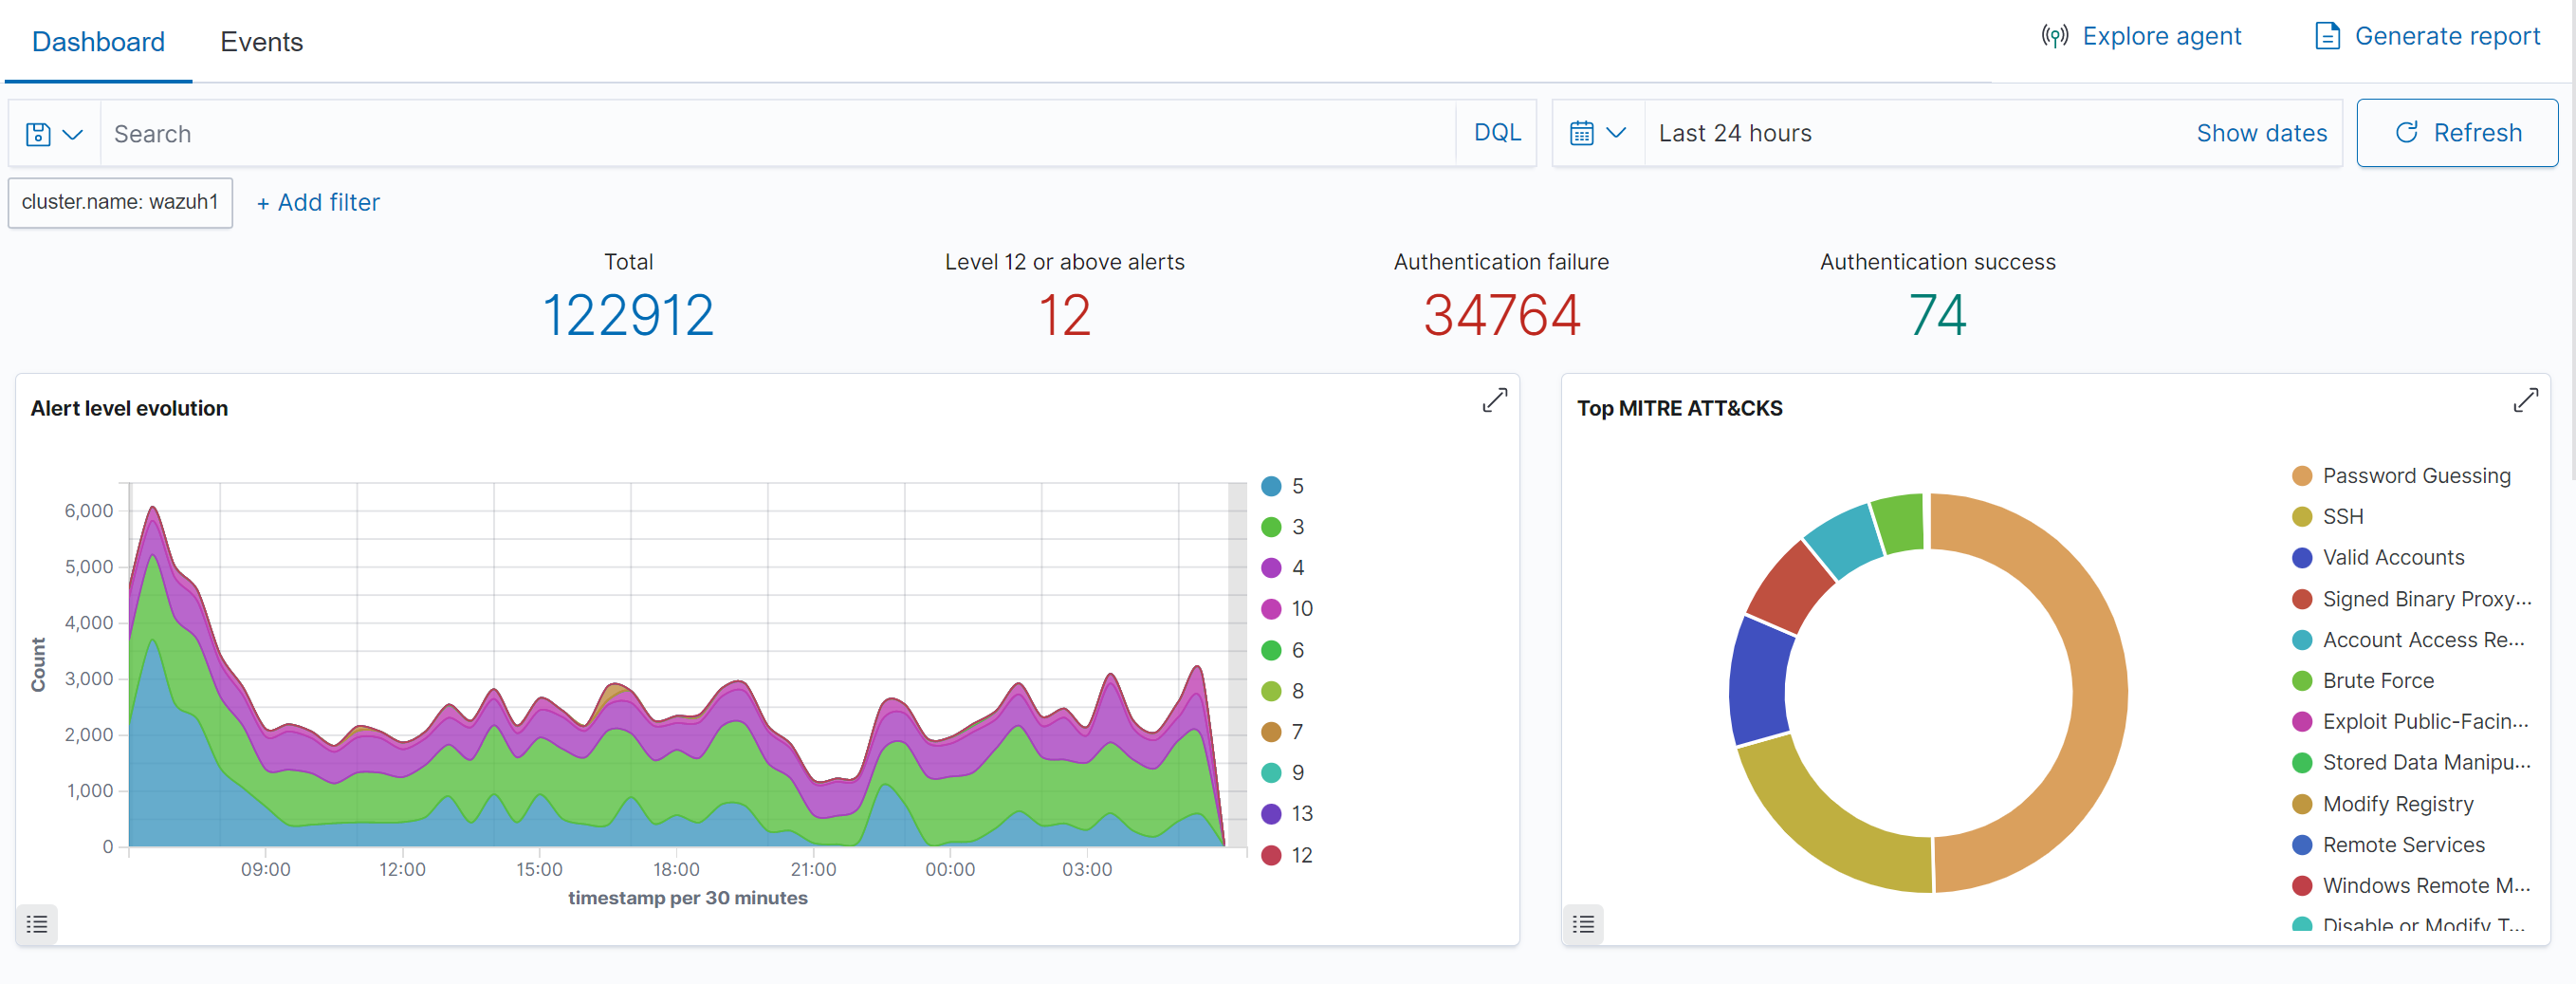Expand the Alert level evolution chart to fullscreen
Viewport: 2576px width, 984px height.
point(1493,400)
